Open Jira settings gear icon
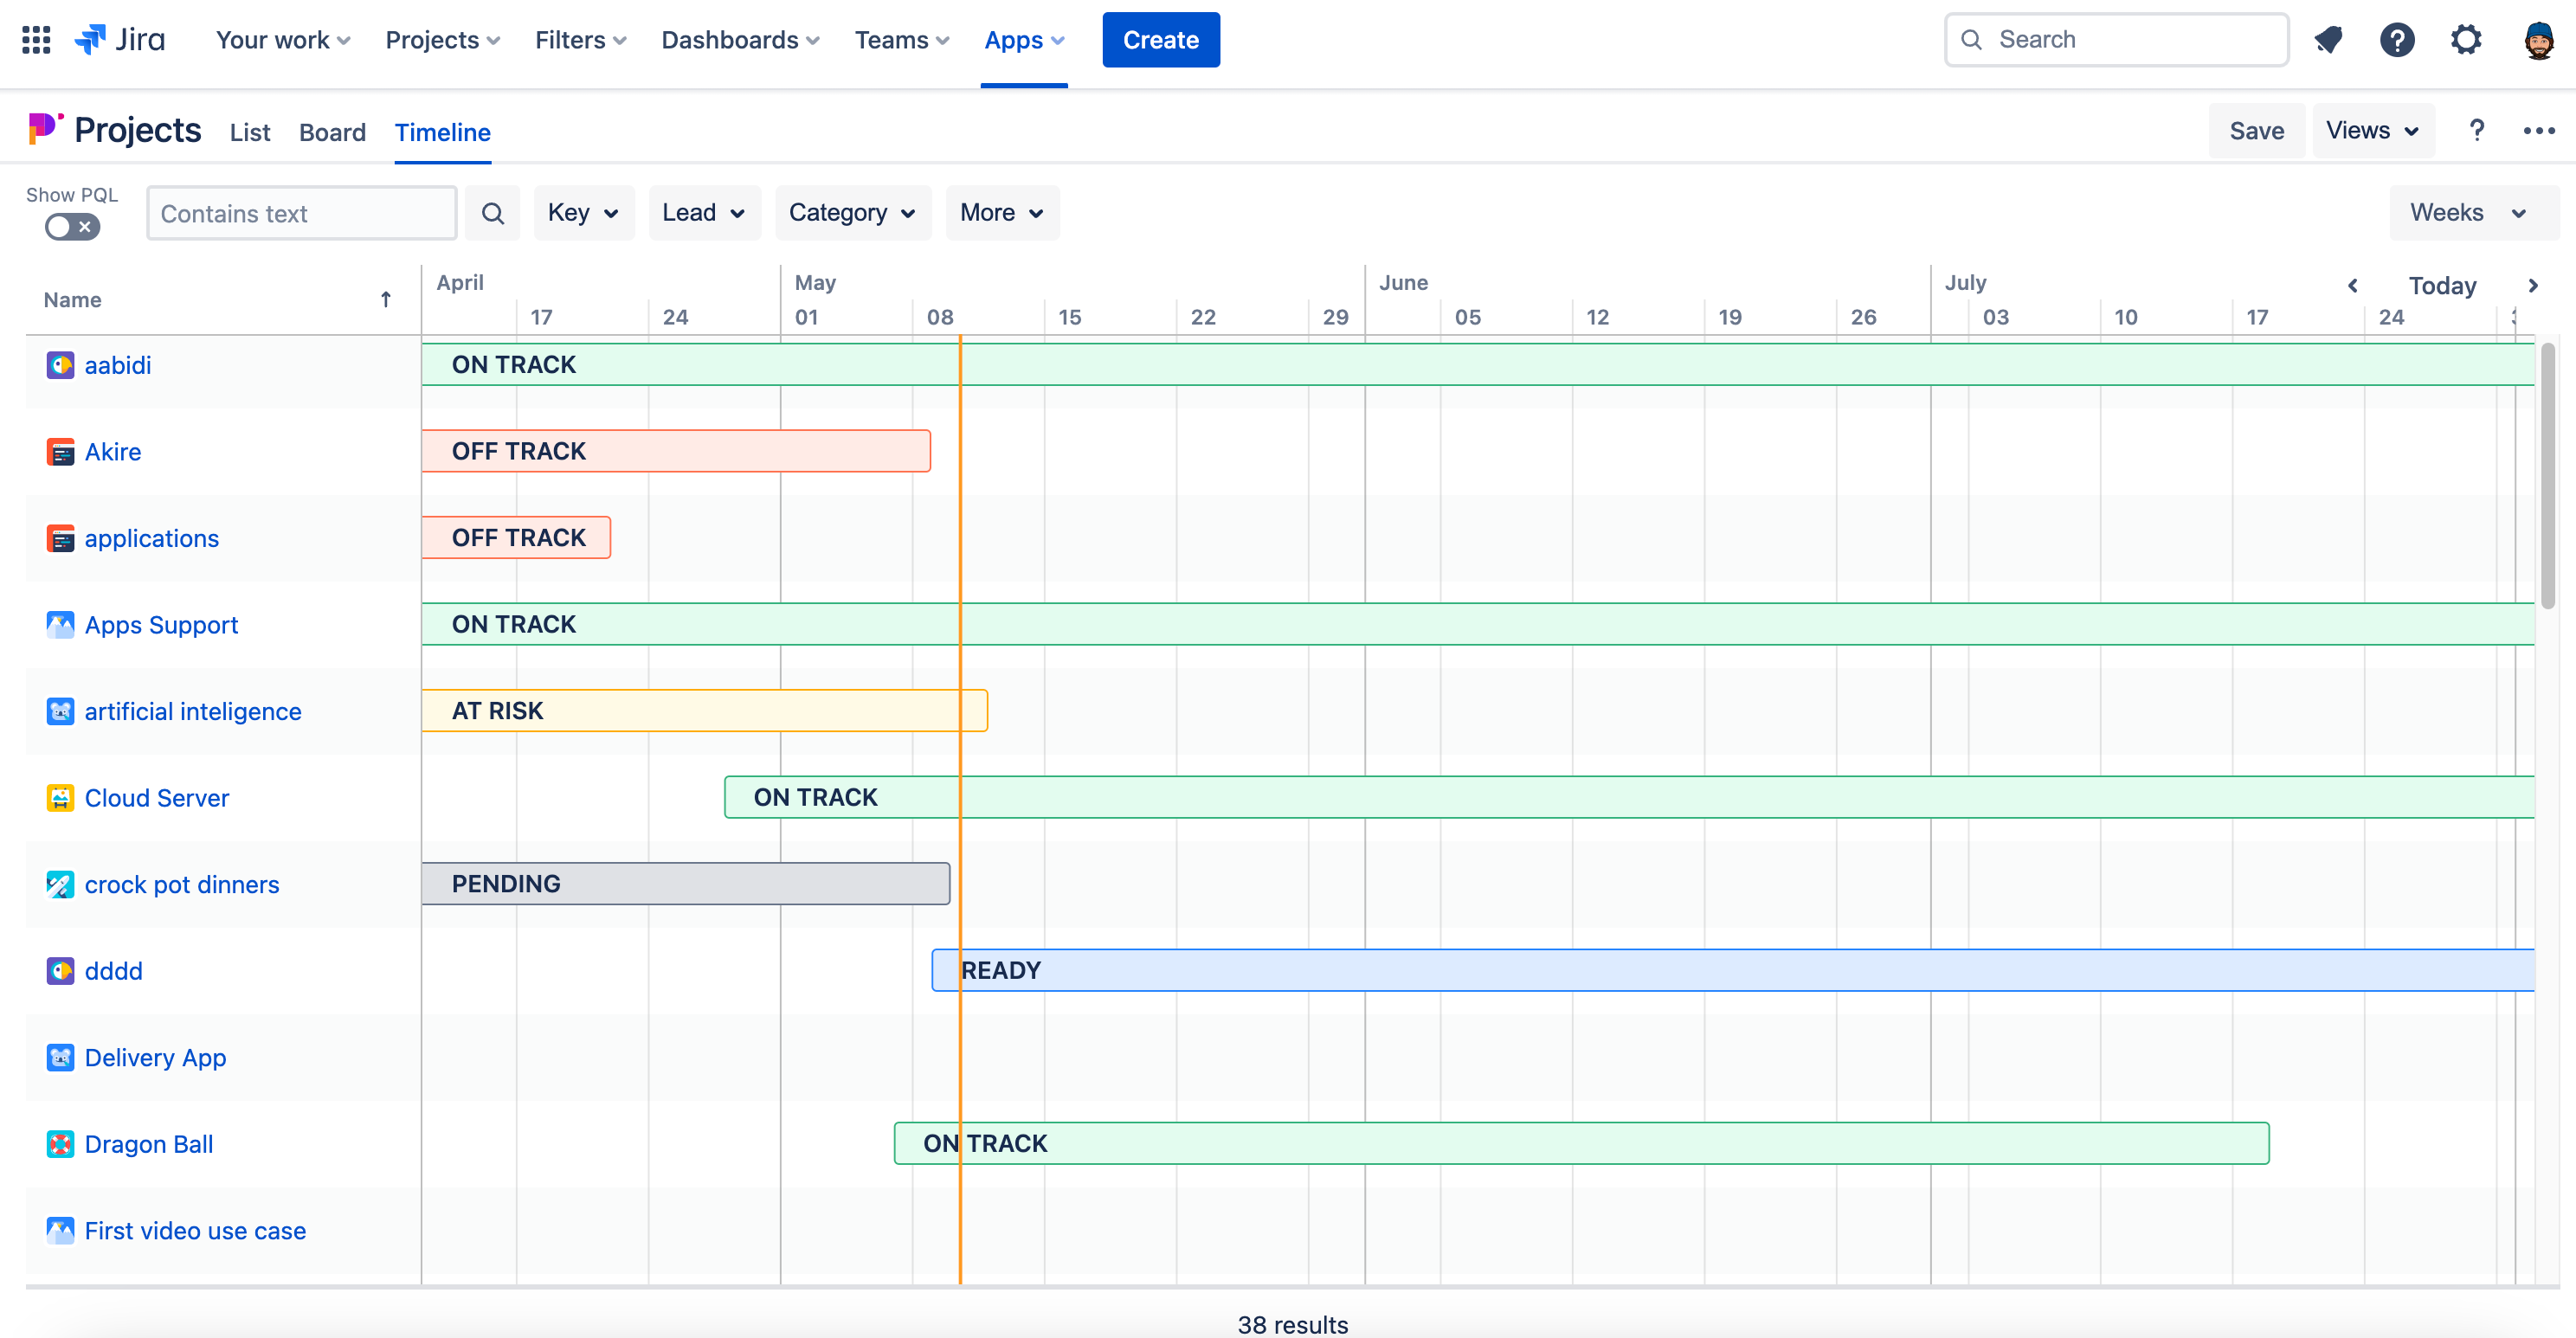 click(x=2465, y=40)
